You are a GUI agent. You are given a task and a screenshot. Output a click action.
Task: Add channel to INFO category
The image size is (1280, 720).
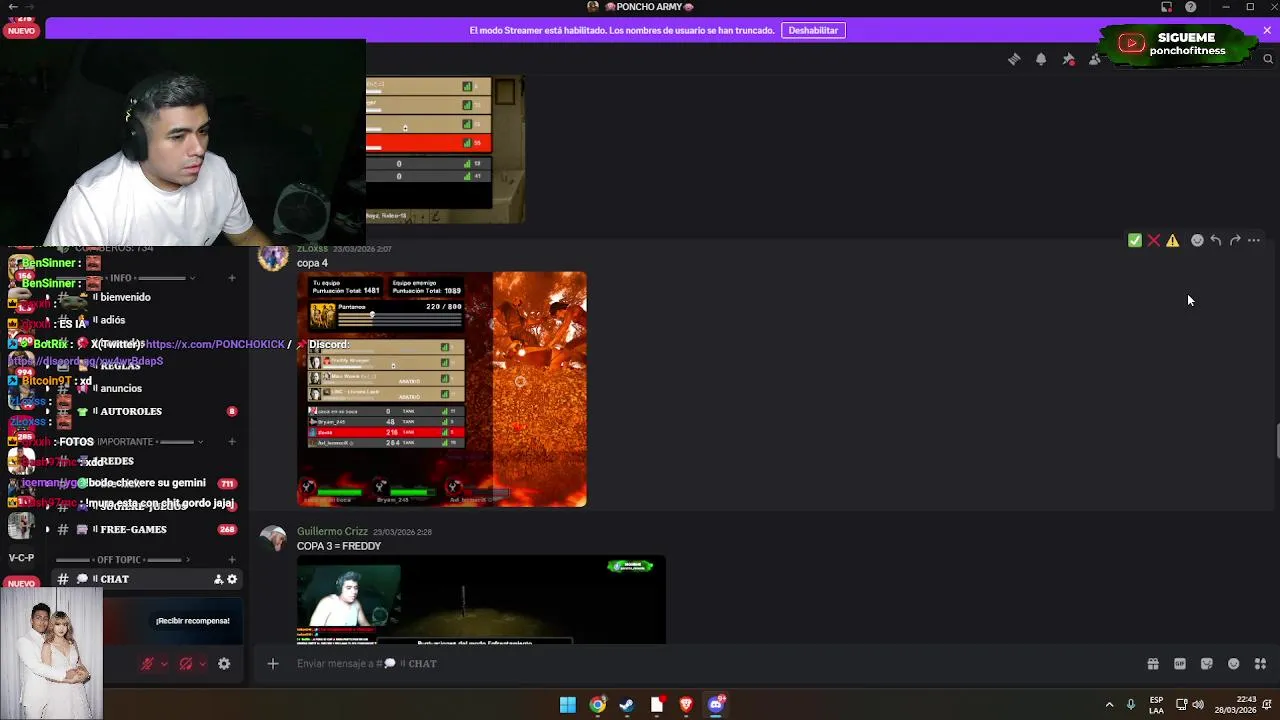[x=232, y=278]
